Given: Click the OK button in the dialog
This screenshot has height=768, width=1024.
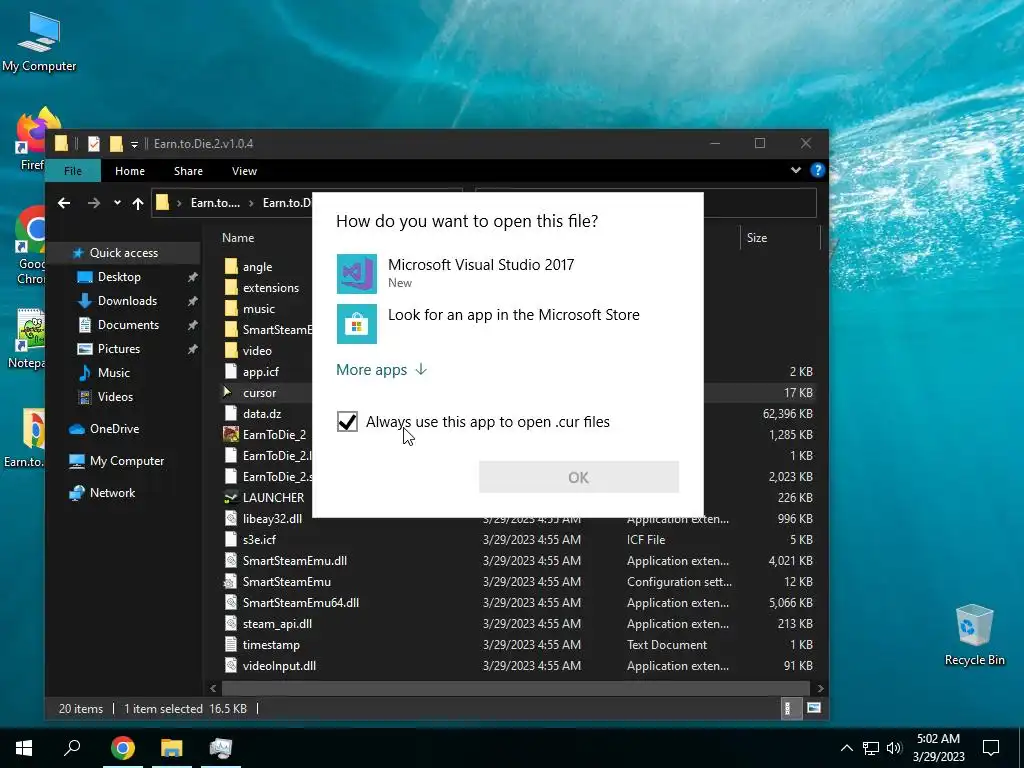Looking at the screenshot, I should (579, 477).
